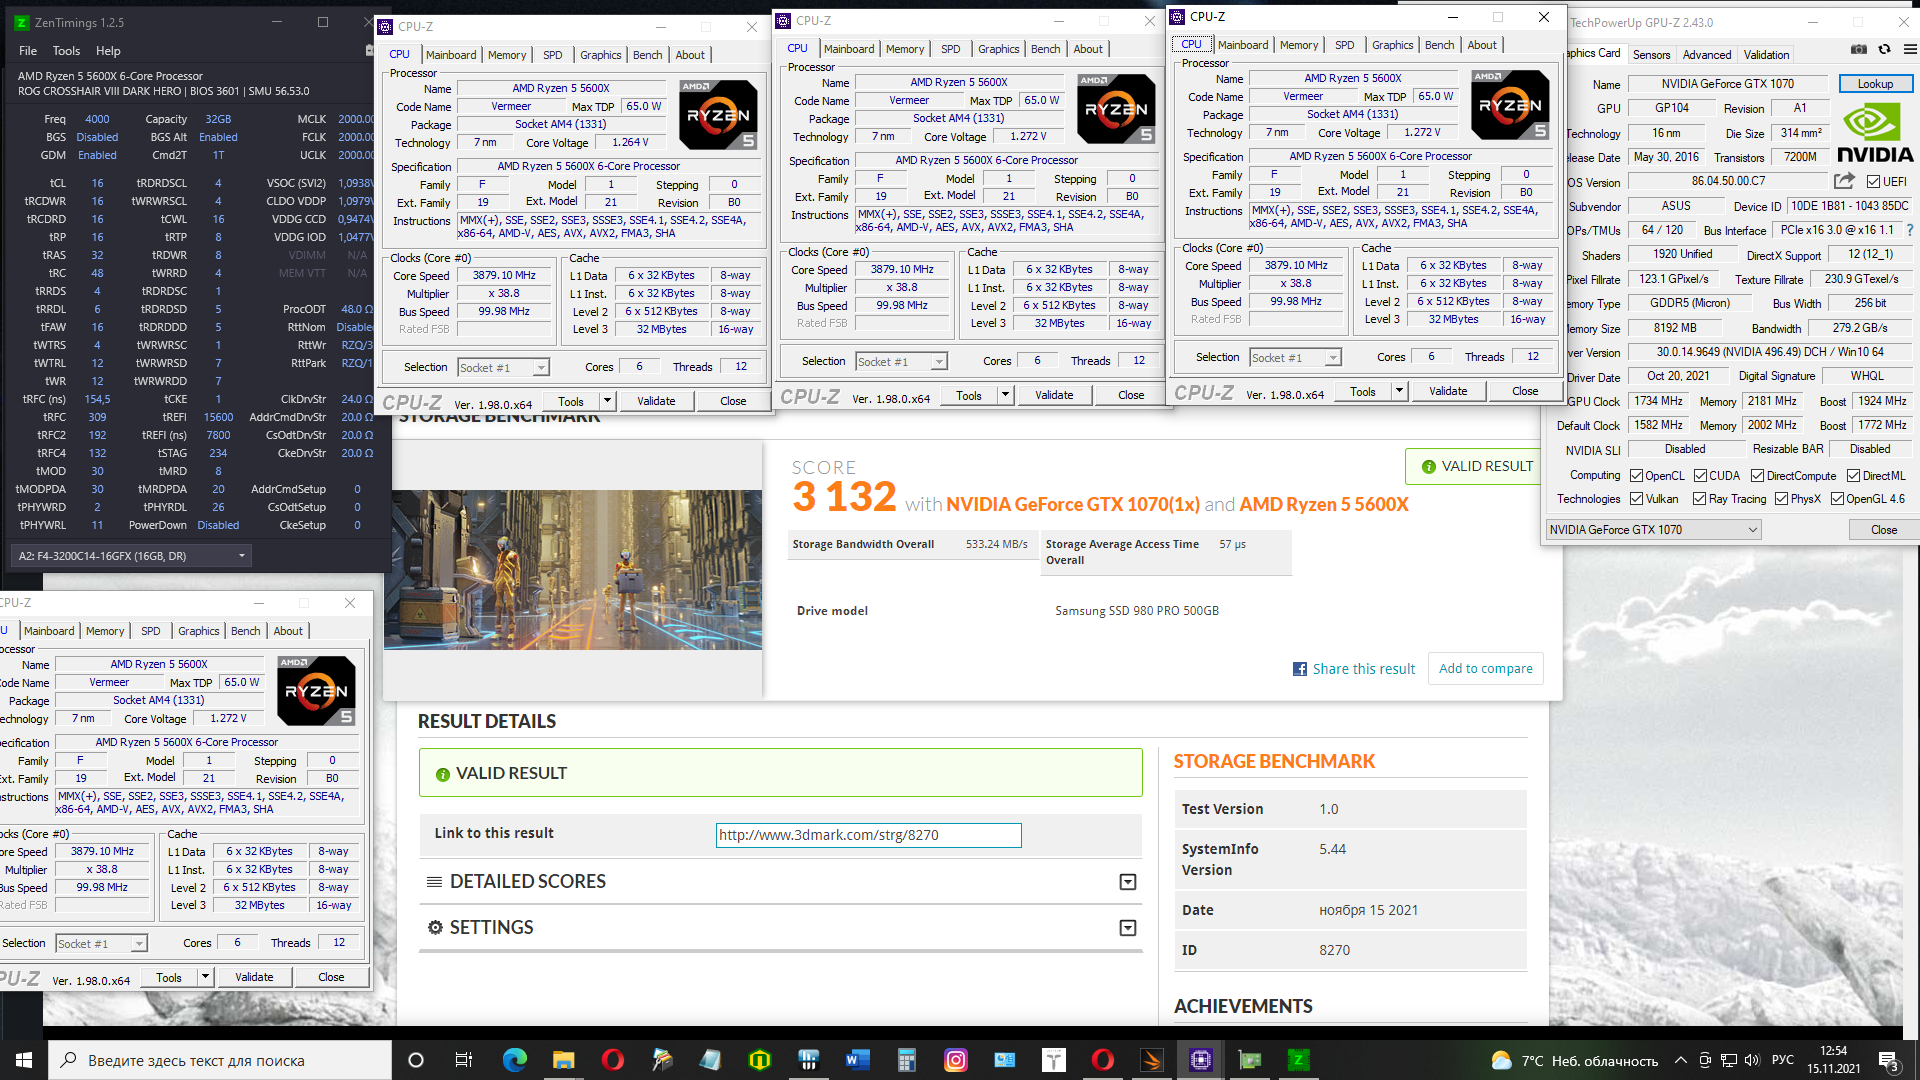Image resolution: width=1920 pixels, height=1080 pixels.
Task: Click weather widget on taskbar
Action: [1573, 1060]
